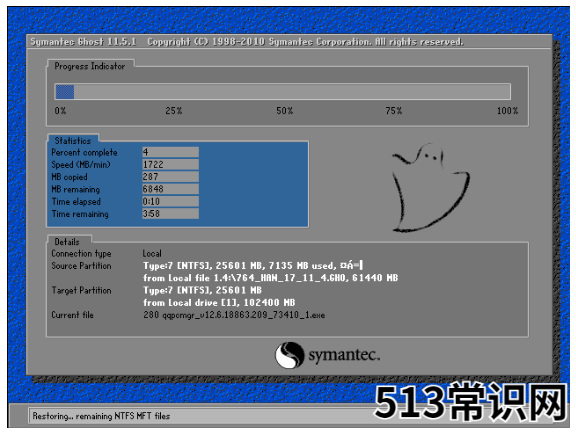Click the Time remaining value field

coord(170,214)
